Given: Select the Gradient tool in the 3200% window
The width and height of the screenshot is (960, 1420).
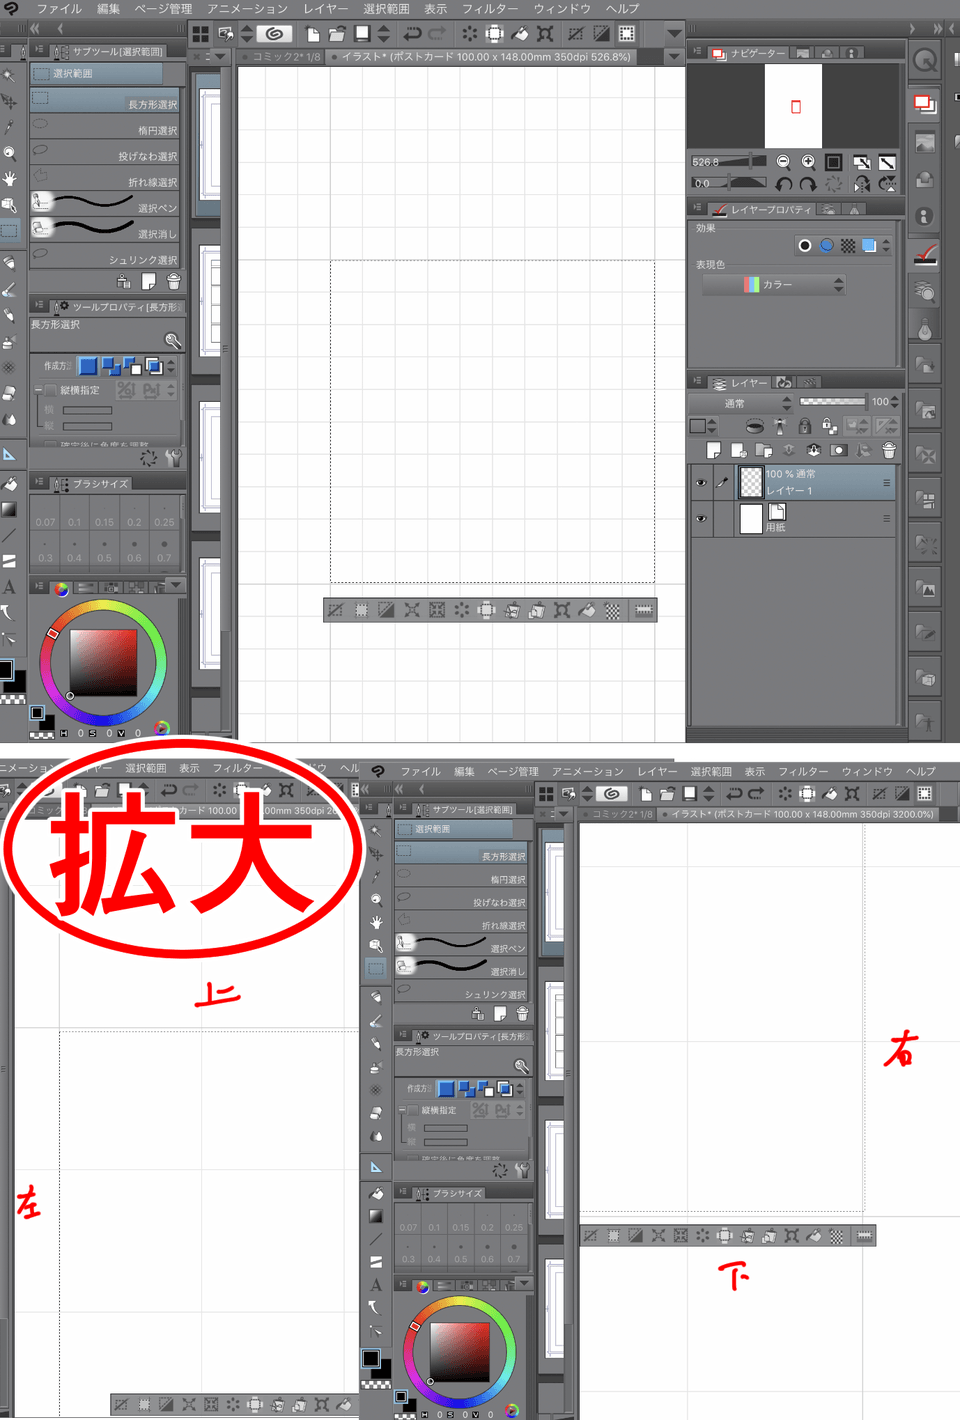Looking at the screenshot, I should pyautogui.click(x=376, y=1217).
